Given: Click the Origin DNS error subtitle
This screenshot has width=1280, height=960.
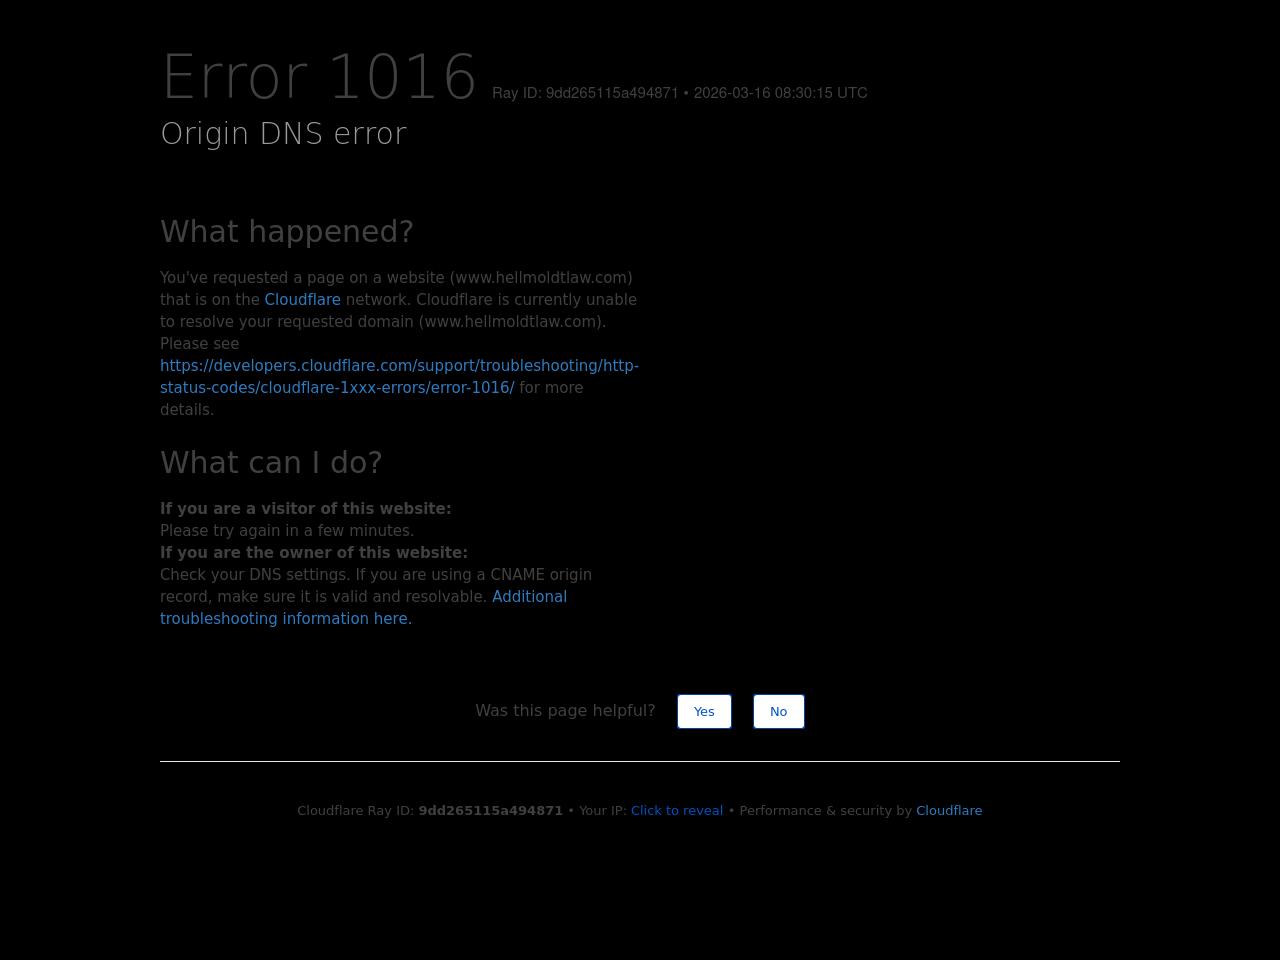Looking at the screenshot, I should 283,134.
